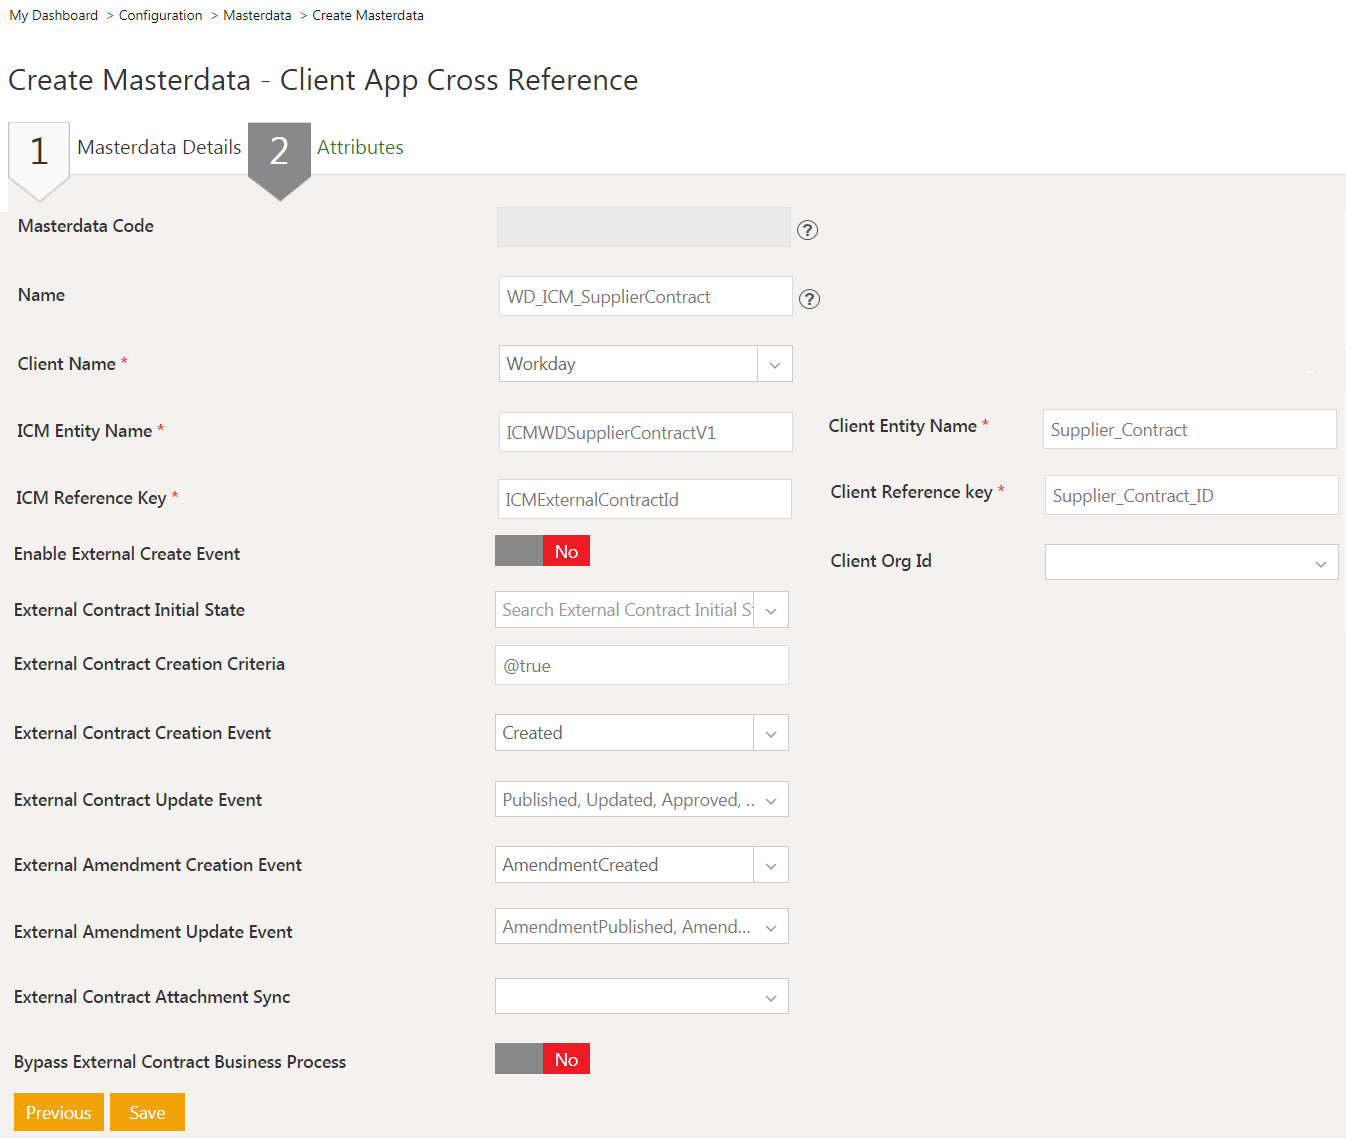Open External Contract Creation Event dropdown

[770, 733]
